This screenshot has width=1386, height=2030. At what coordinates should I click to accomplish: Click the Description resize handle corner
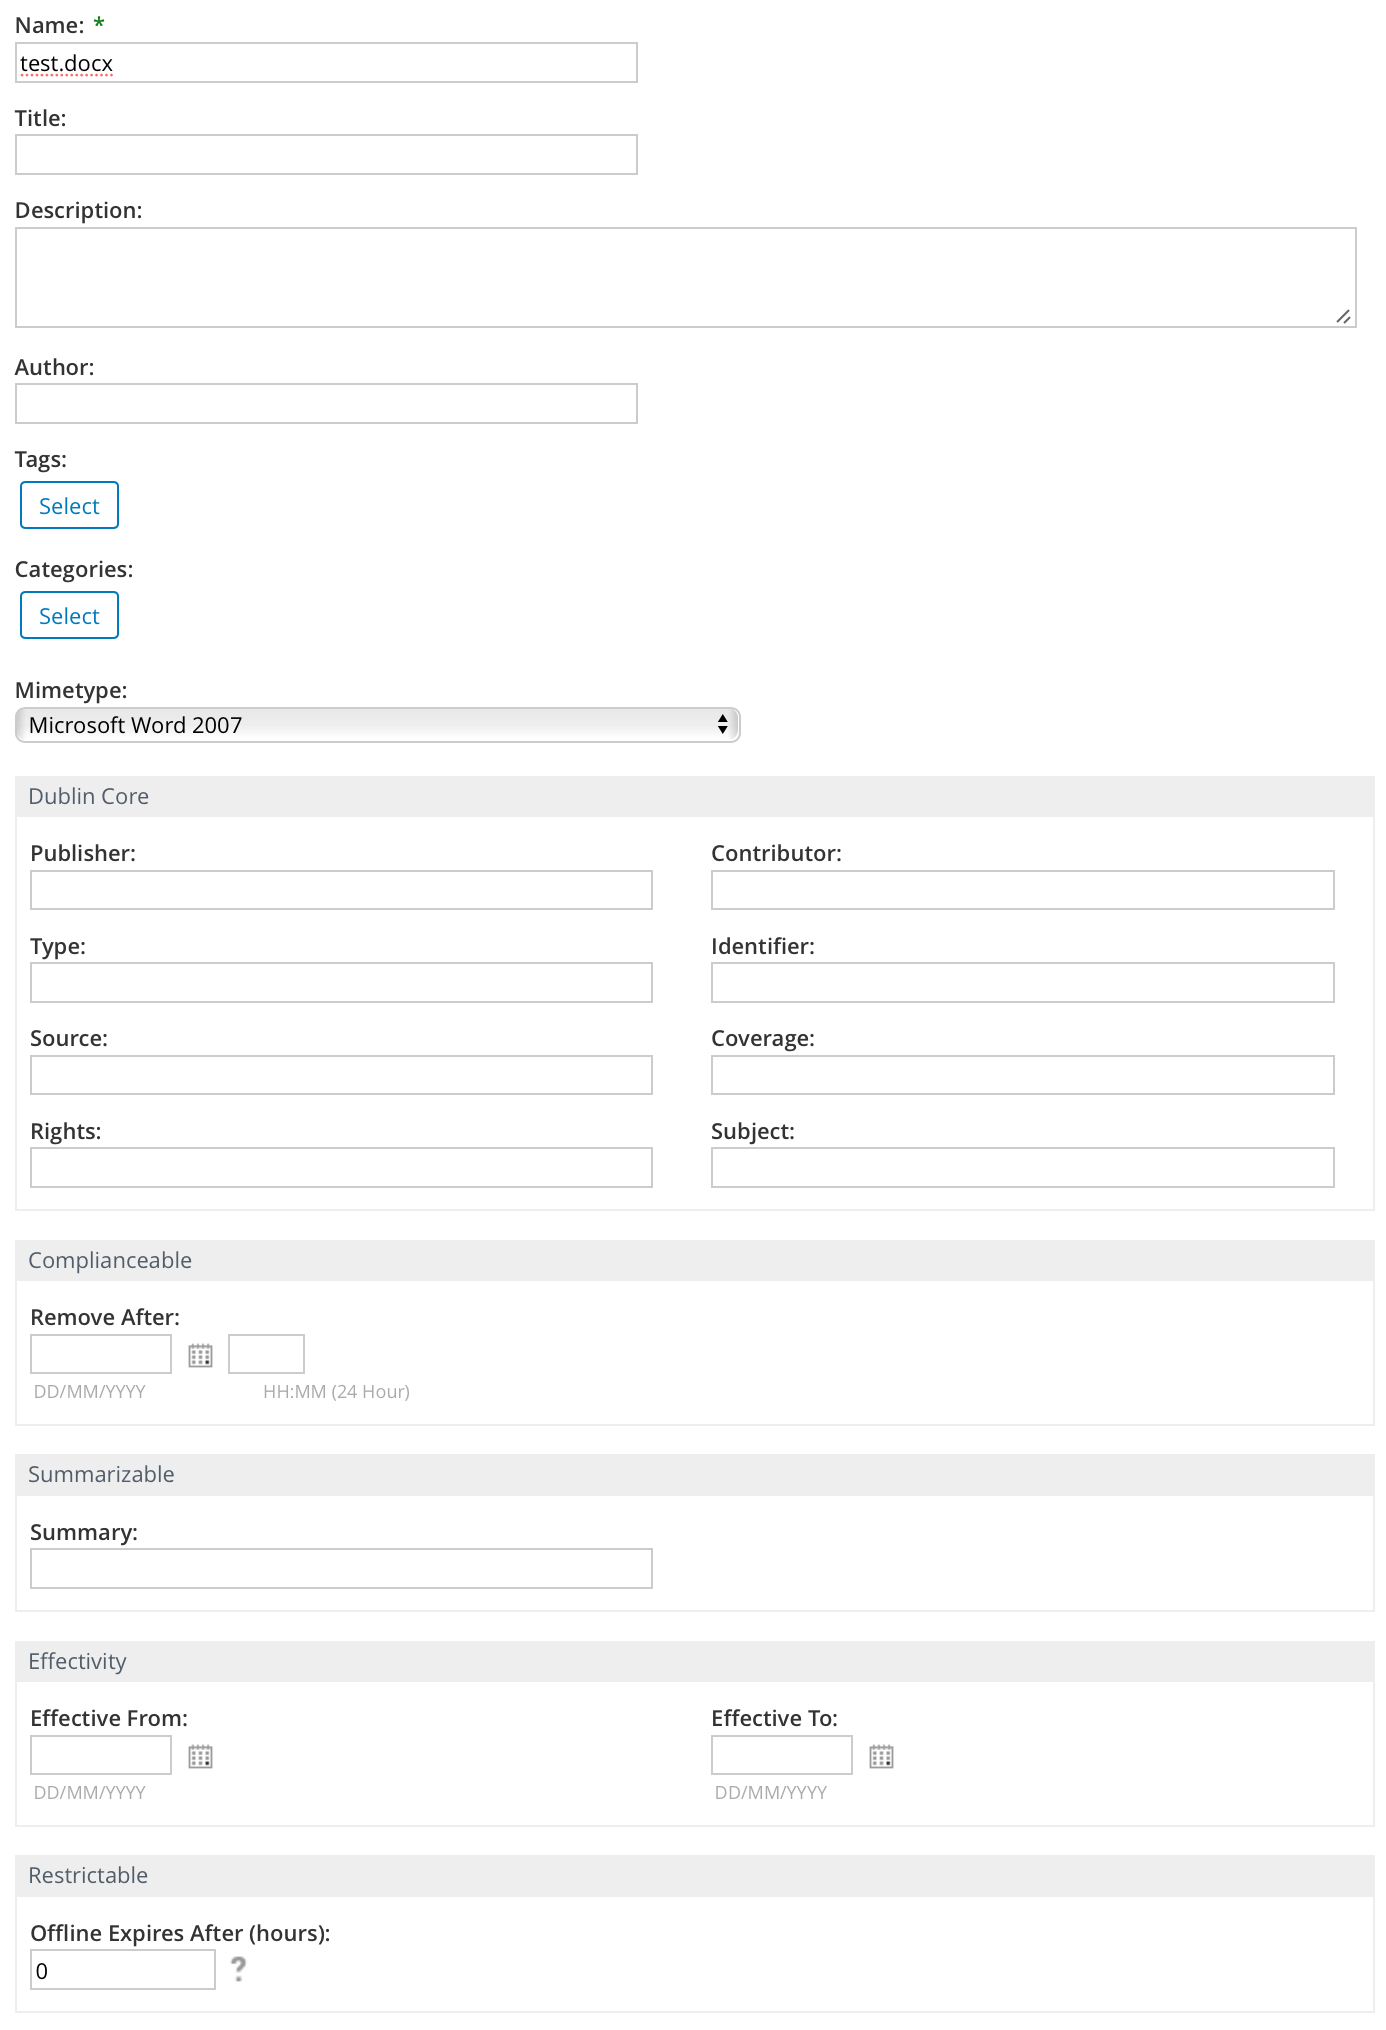(1344, 316)
